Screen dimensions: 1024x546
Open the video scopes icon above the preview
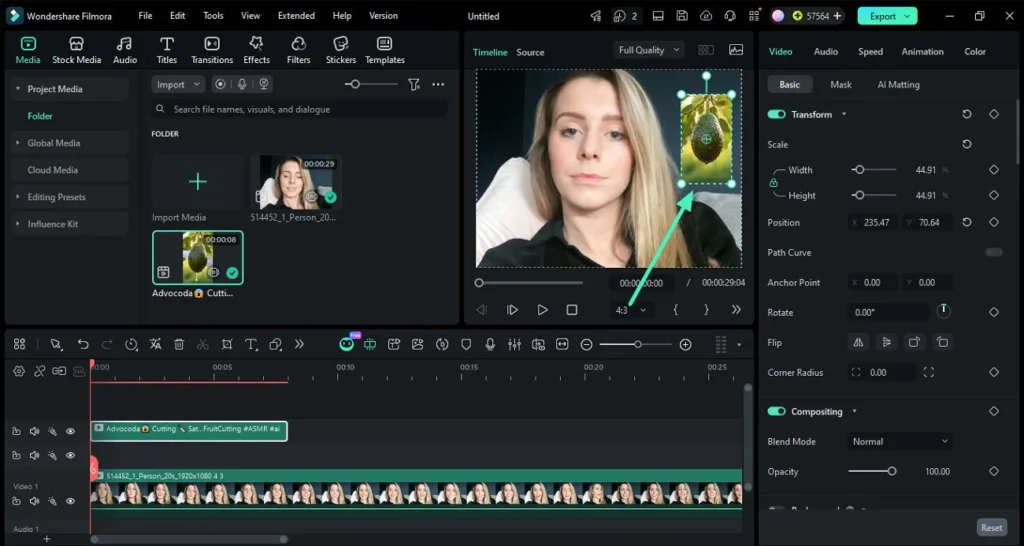pos(736,50)
